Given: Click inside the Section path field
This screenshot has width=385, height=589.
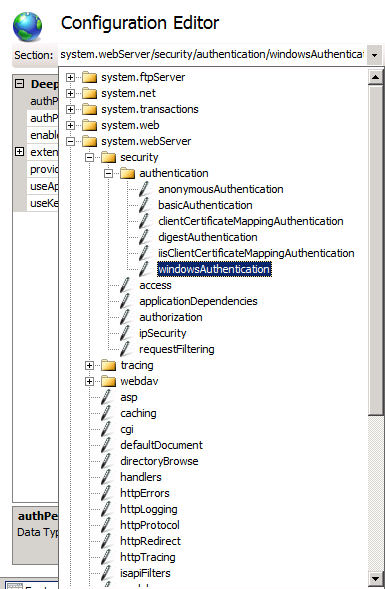Looking at the screenshot, I should (212, 55).
